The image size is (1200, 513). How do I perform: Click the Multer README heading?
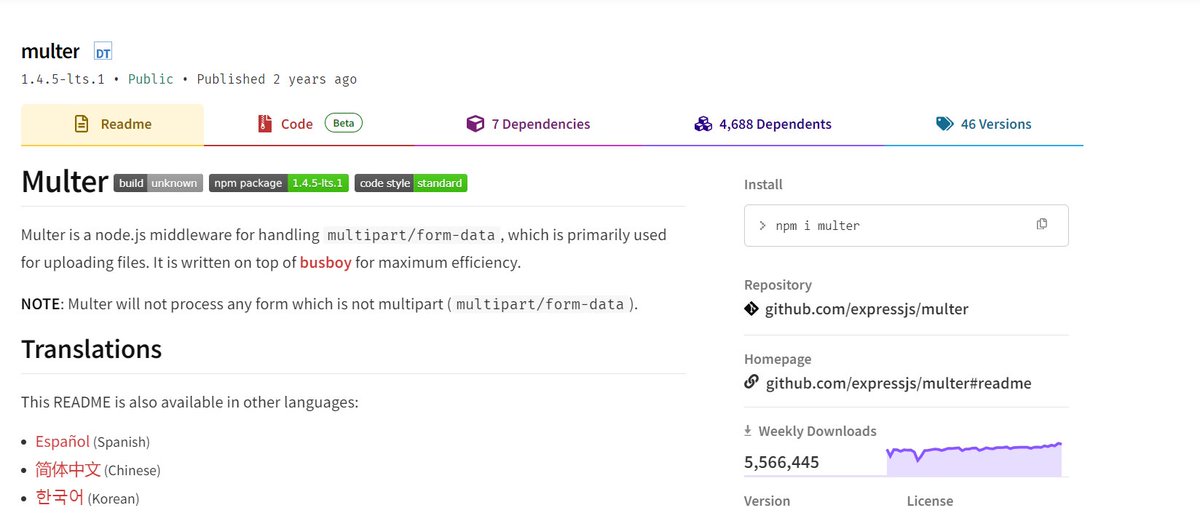click(x=64, y=182)
